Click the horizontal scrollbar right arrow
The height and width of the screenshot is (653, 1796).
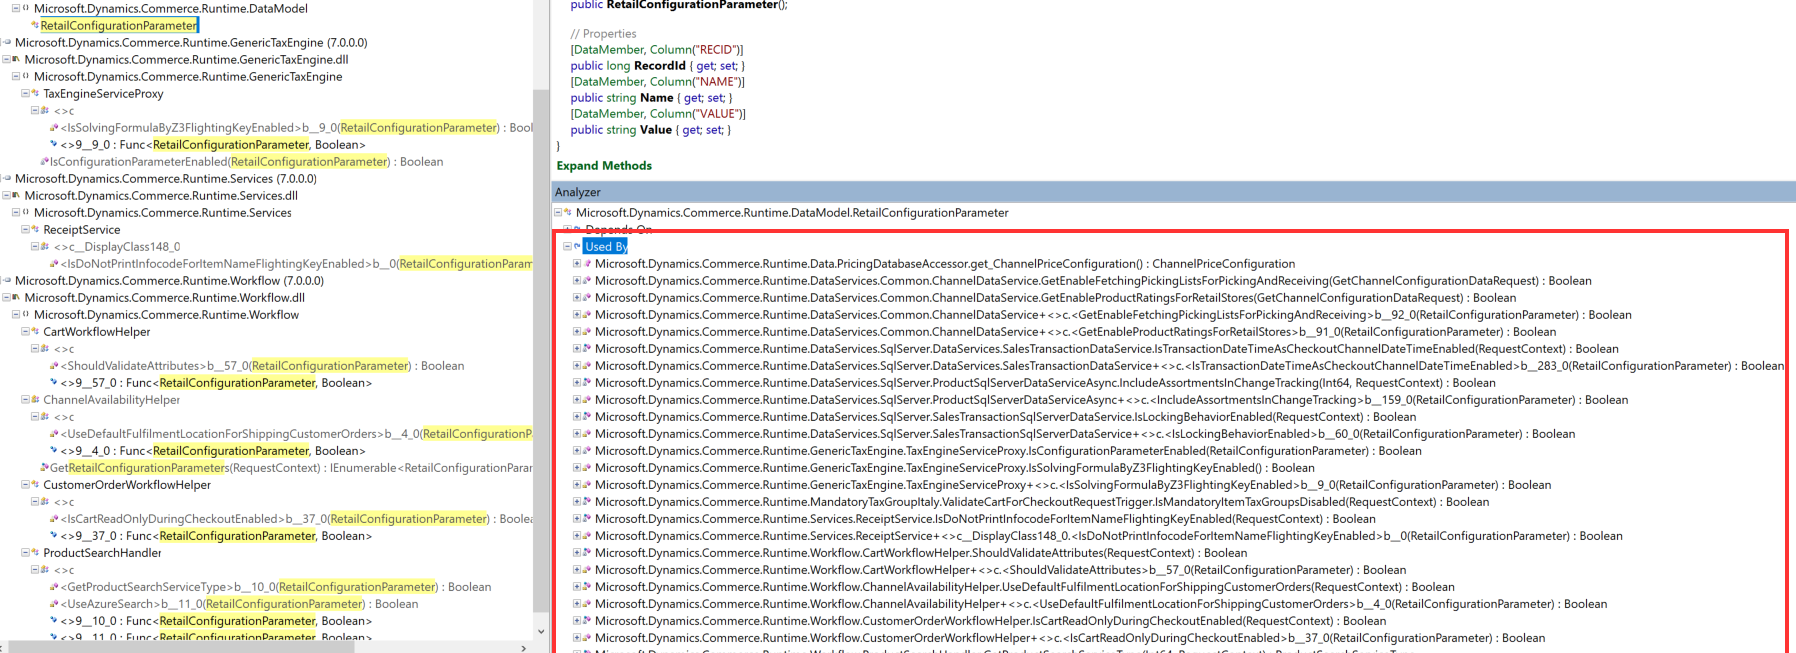point(524,647)
